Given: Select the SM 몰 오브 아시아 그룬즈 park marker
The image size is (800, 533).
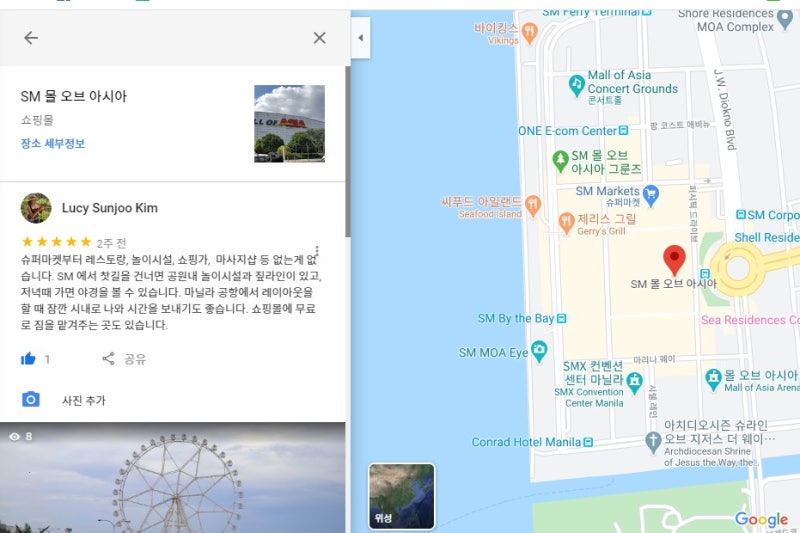Looking at the screenshot, I should tap(560, 161).
